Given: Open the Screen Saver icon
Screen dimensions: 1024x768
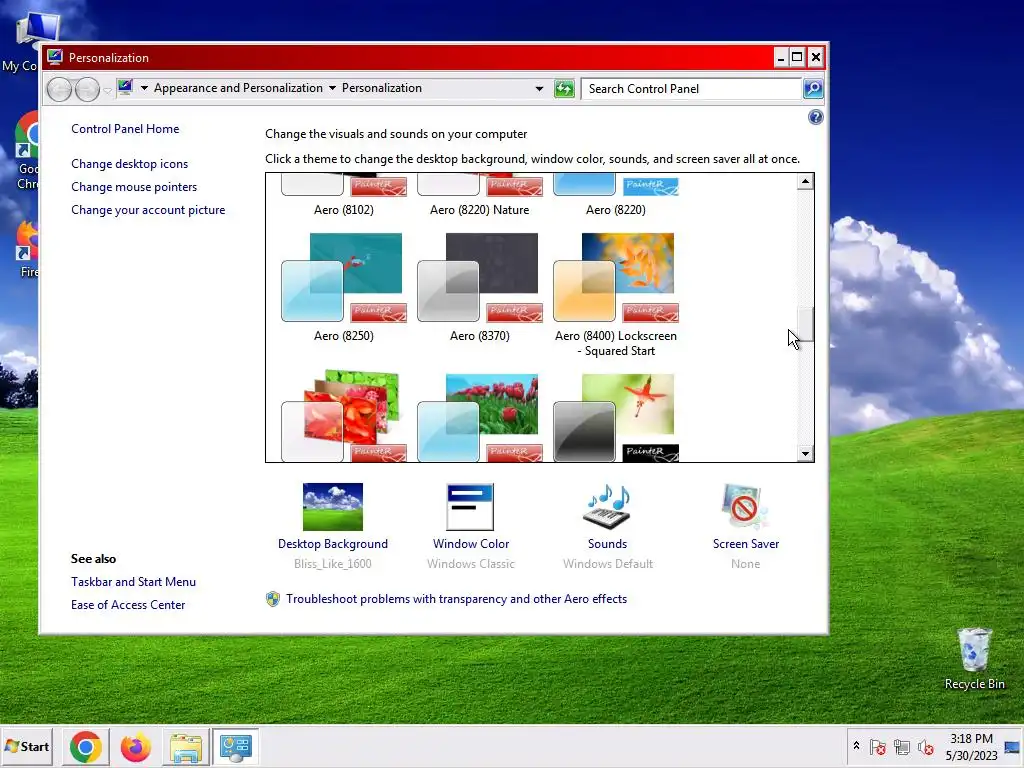Looking at the screenshot, I should [x=745, y=507].
